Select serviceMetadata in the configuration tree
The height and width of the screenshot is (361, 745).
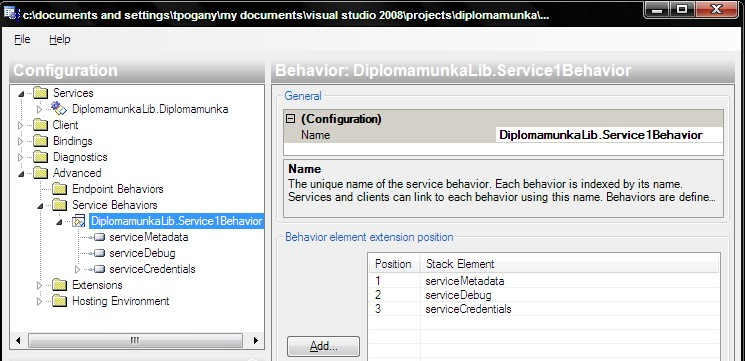pos(149,237)
